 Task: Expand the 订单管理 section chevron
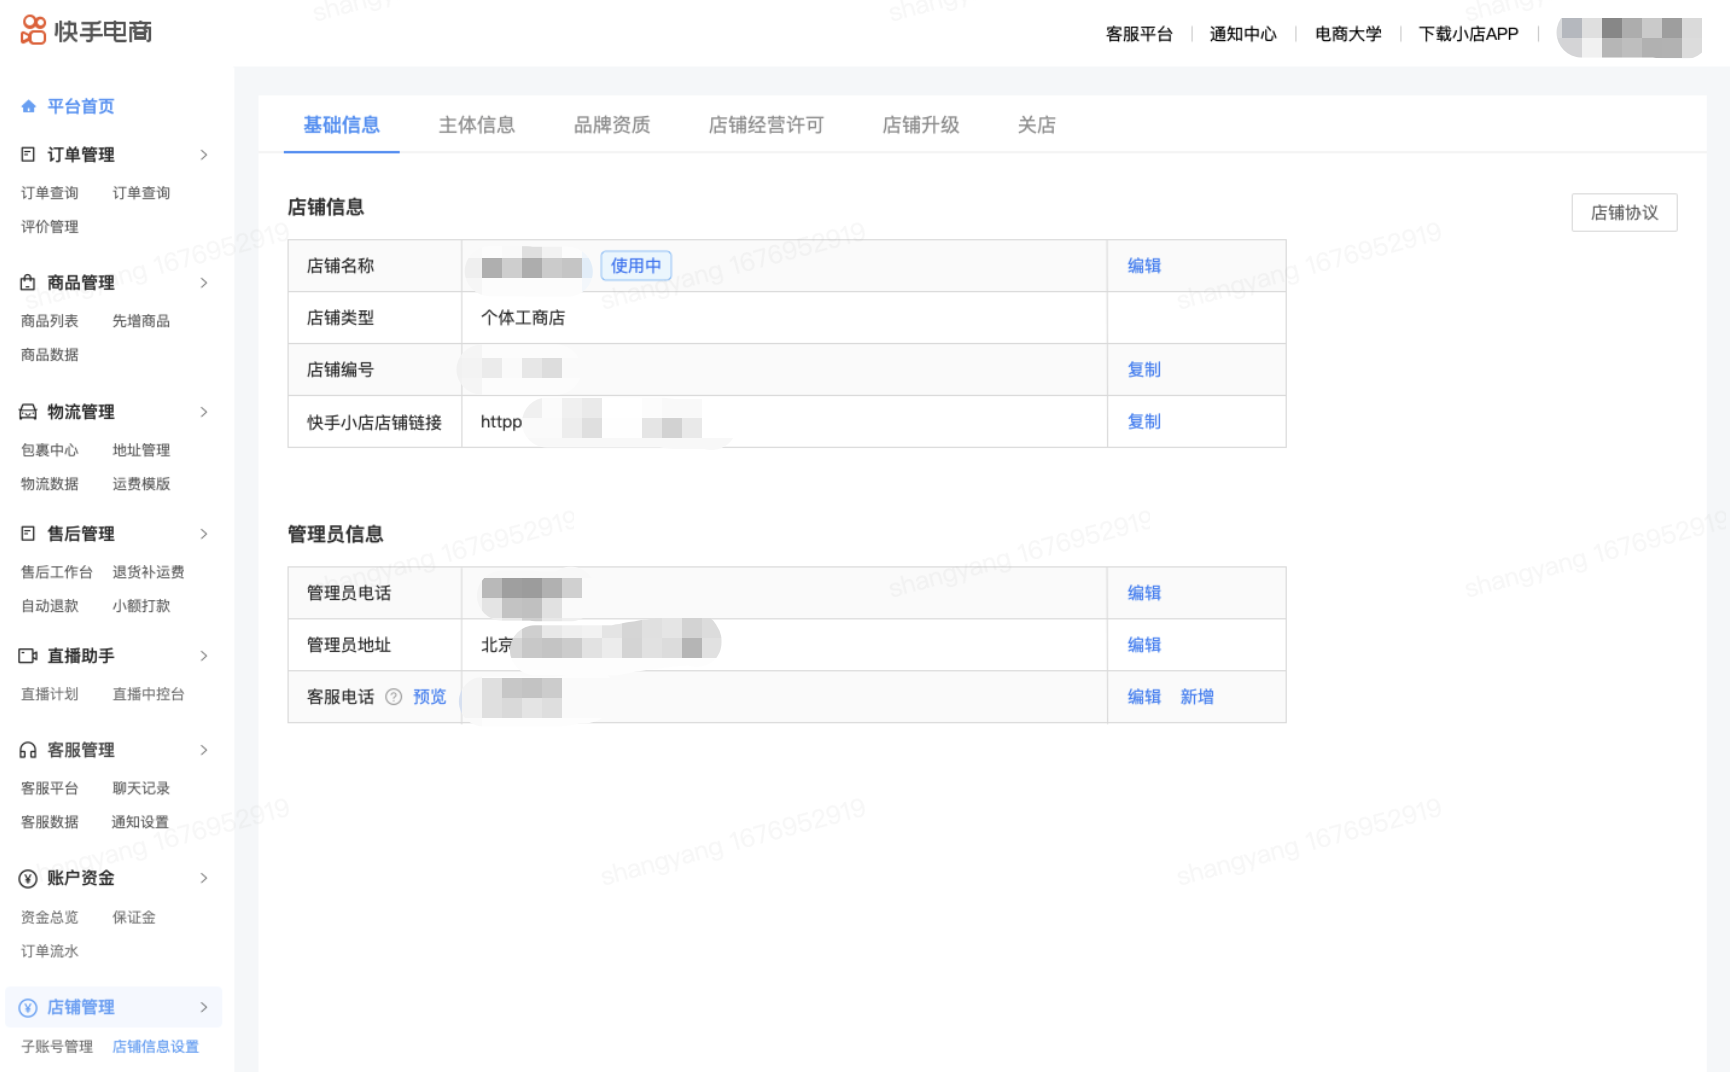pyautogui.click(x=204, y=155)
